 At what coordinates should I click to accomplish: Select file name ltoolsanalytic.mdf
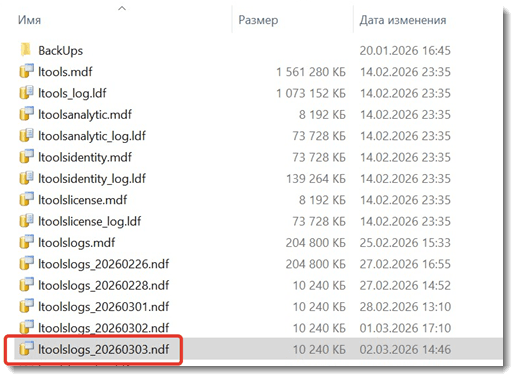(x=85, y=115)
